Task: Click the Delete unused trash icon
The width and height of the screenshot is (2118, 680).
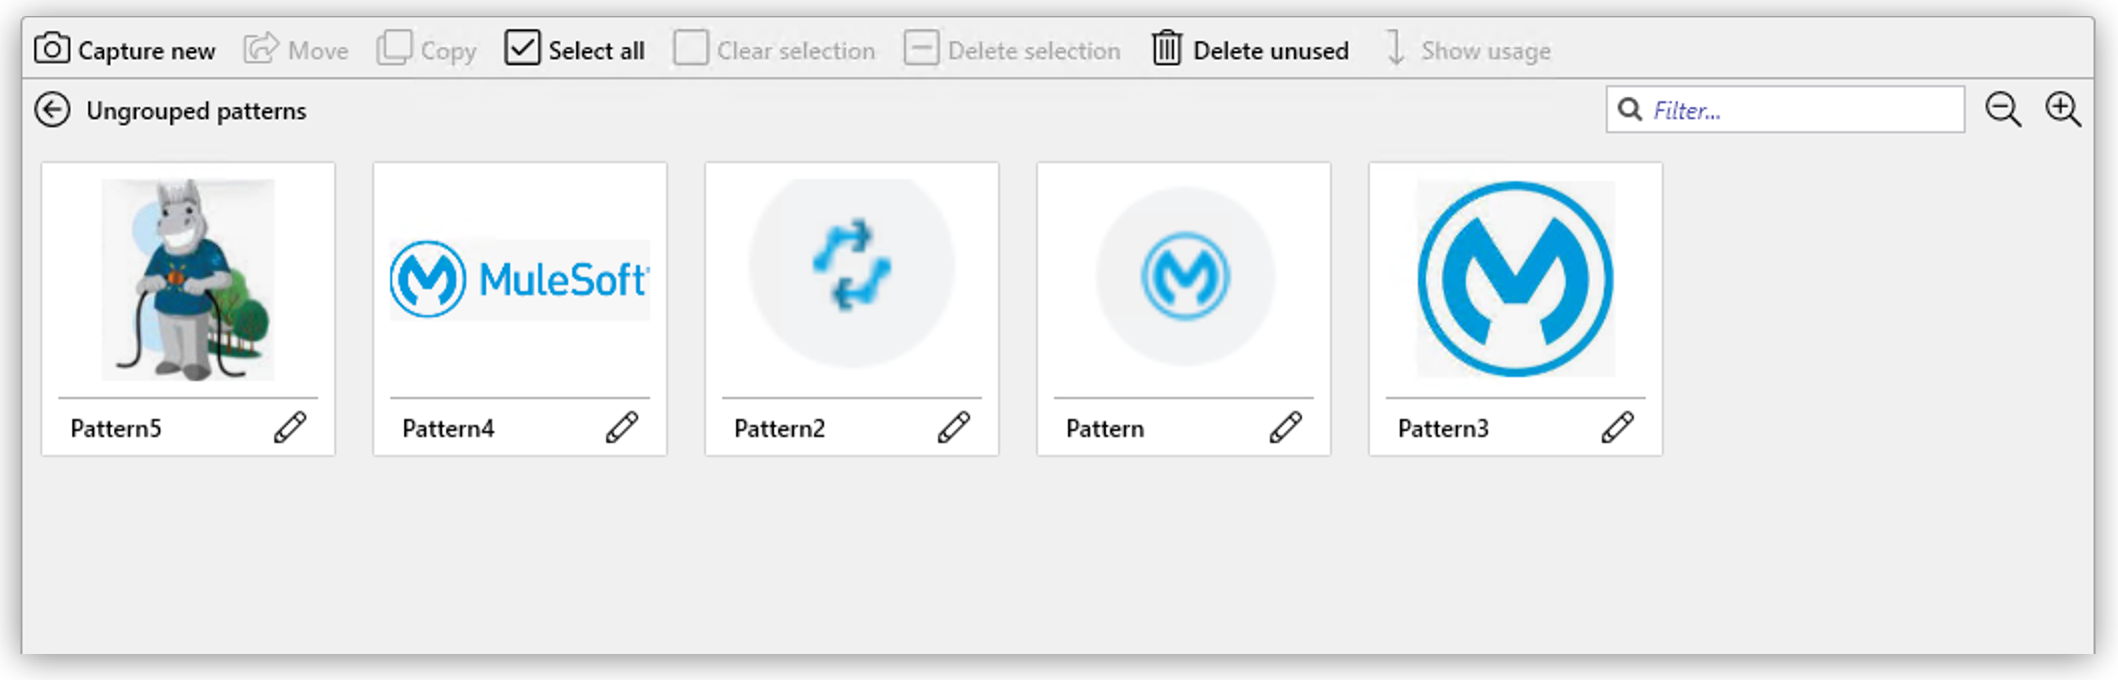Action: tap(1166, 49)
